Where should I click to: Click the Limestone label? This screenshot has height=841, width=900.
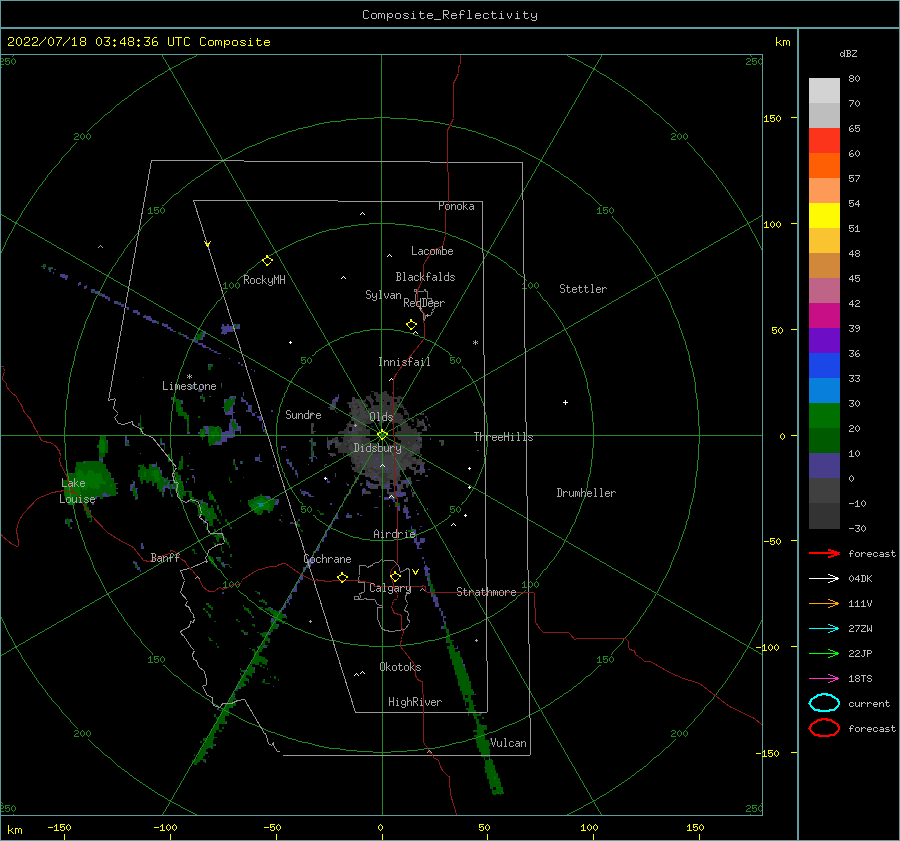click(x=189, y=386)
